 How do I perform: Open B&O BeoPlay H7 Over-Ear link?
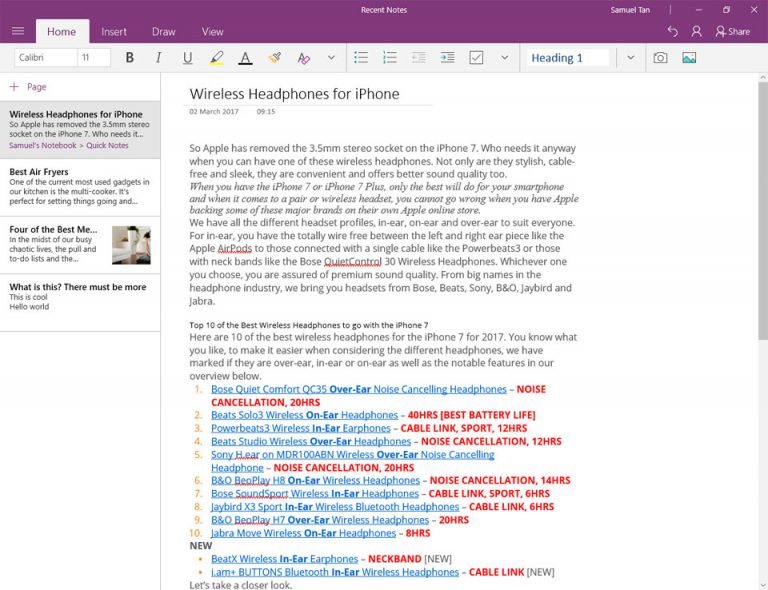[320, 520]
